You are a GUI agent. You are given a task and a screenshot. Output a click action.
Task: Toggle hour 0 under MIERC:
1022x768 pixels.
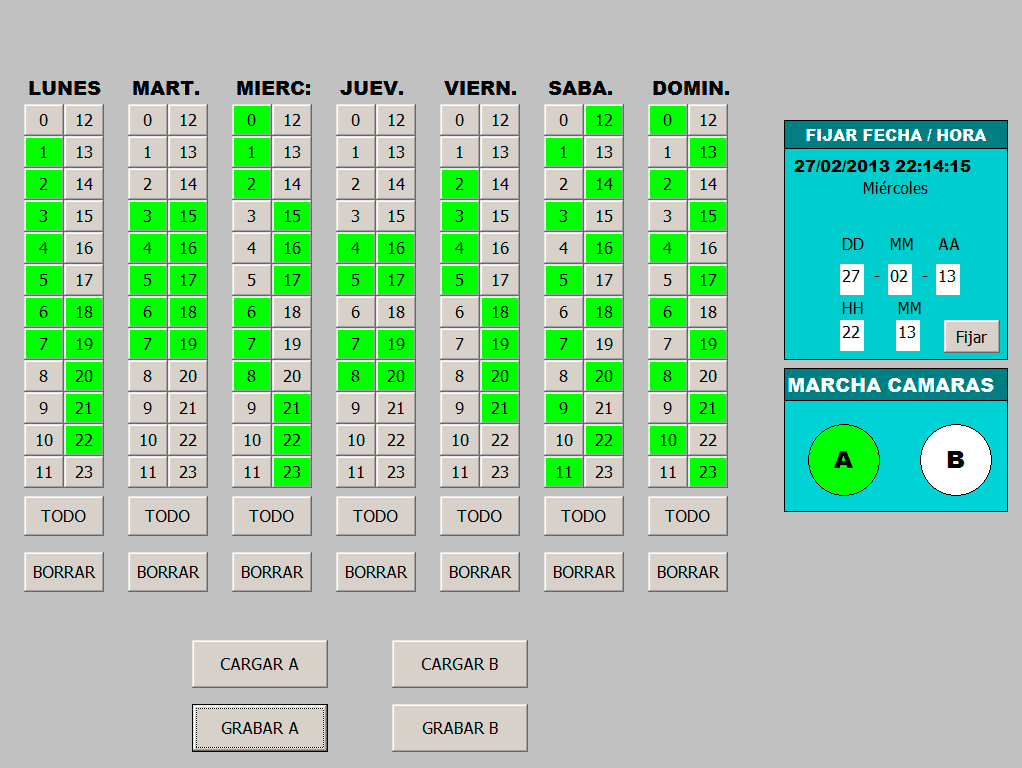point(252,121)
